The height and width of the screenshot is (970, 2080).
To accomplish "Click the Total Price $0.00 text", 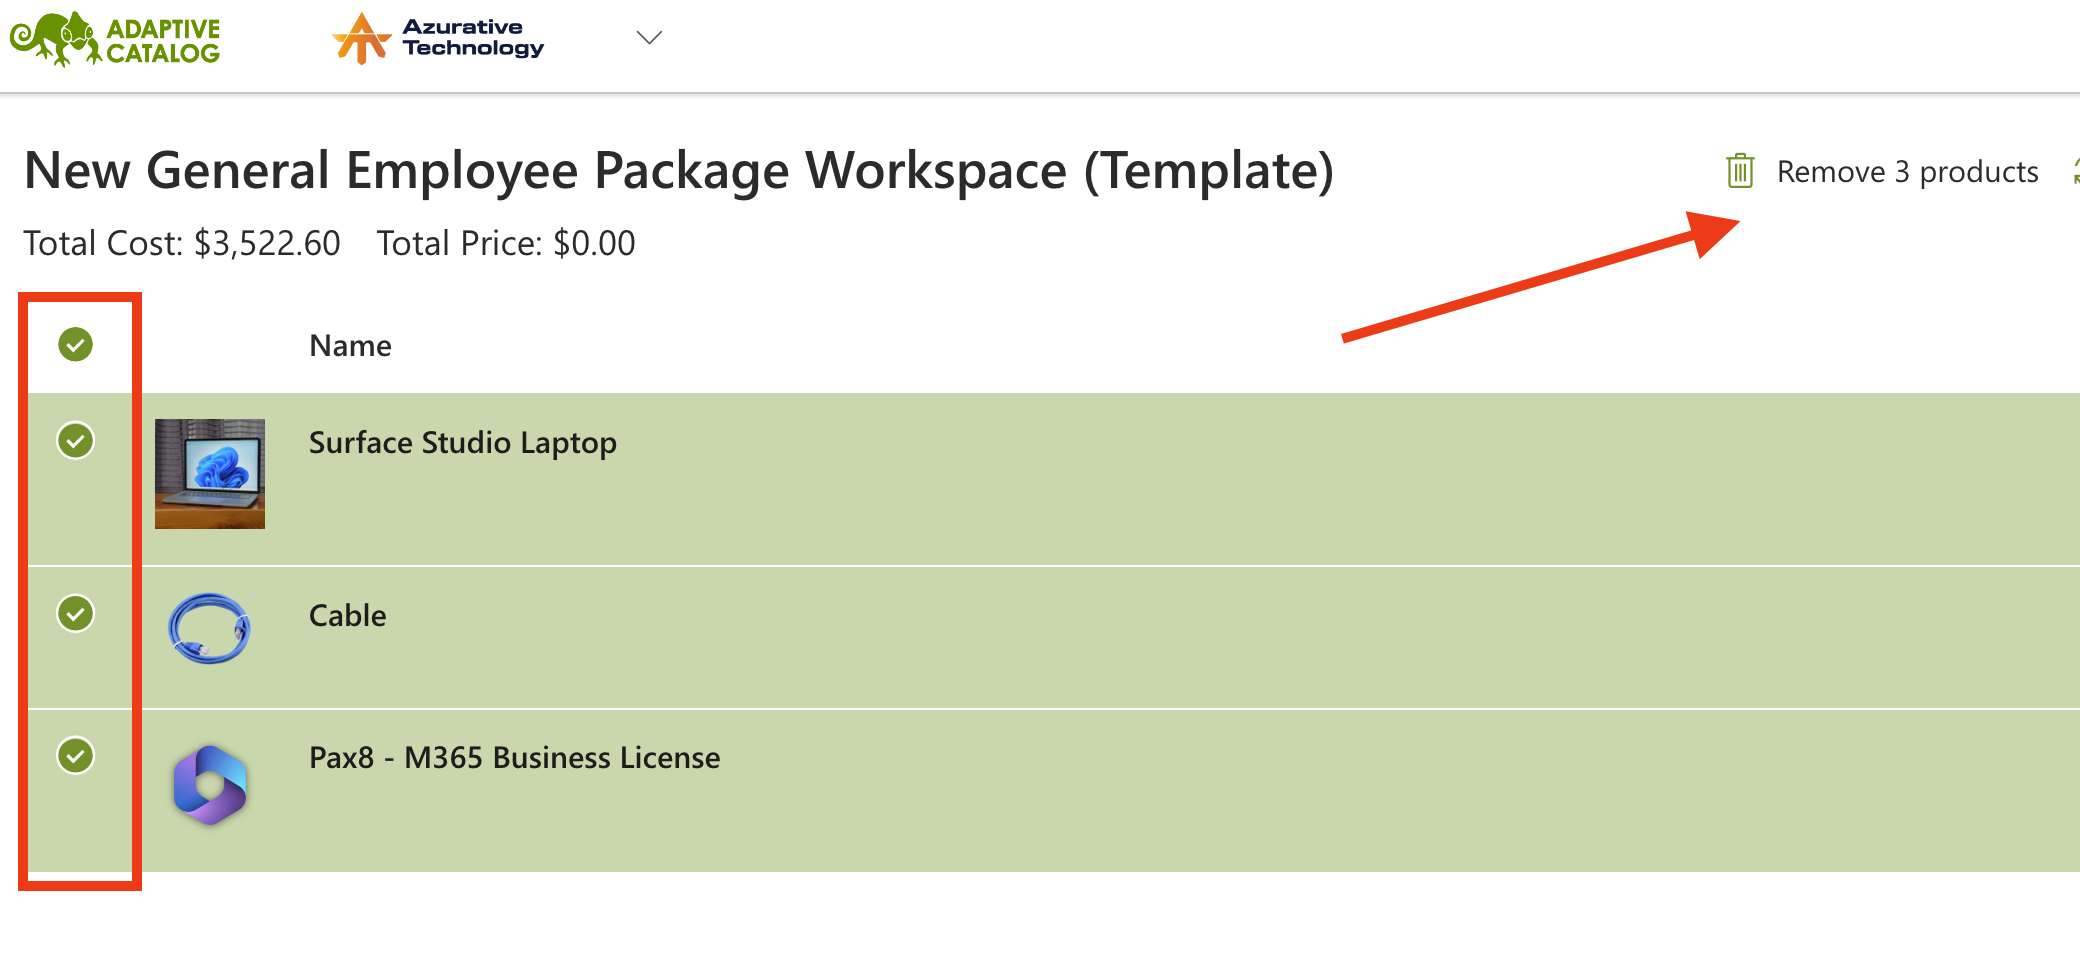I will pyautogui.click(x=506, y=243).
